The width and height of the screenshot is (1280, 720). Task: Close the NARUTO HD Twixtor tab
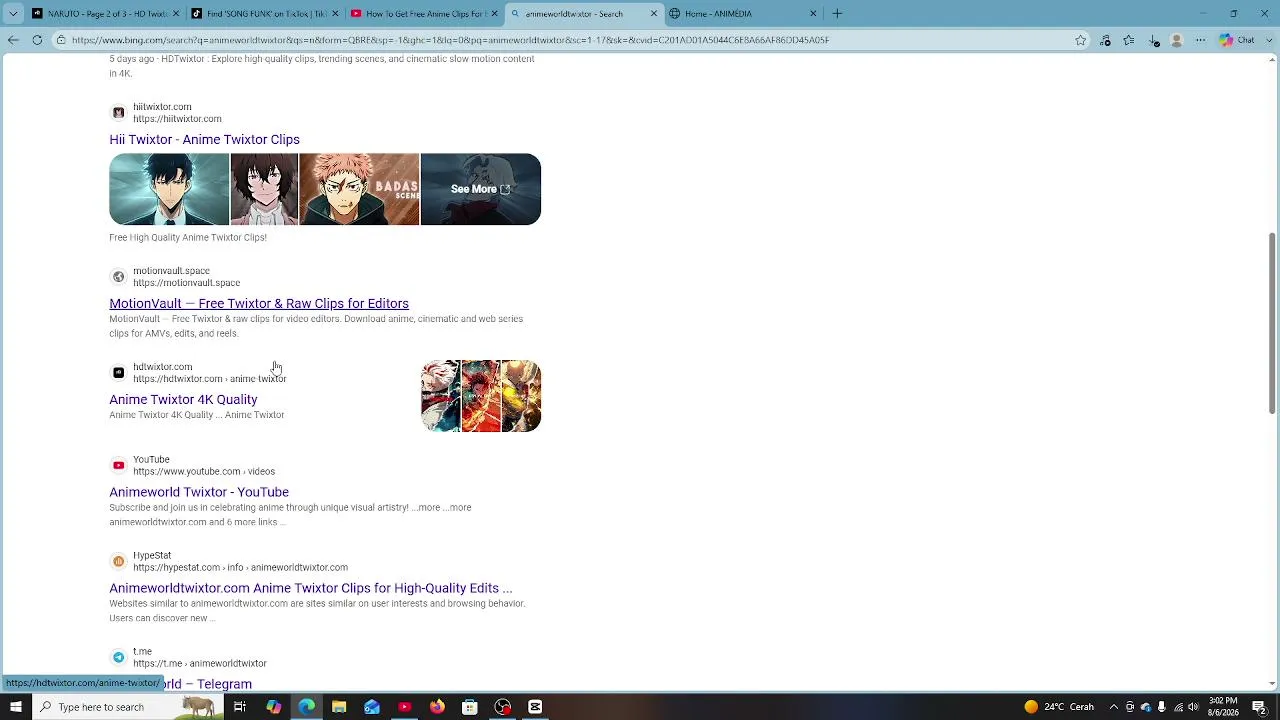pyautogui.click(x=176, y=14)
